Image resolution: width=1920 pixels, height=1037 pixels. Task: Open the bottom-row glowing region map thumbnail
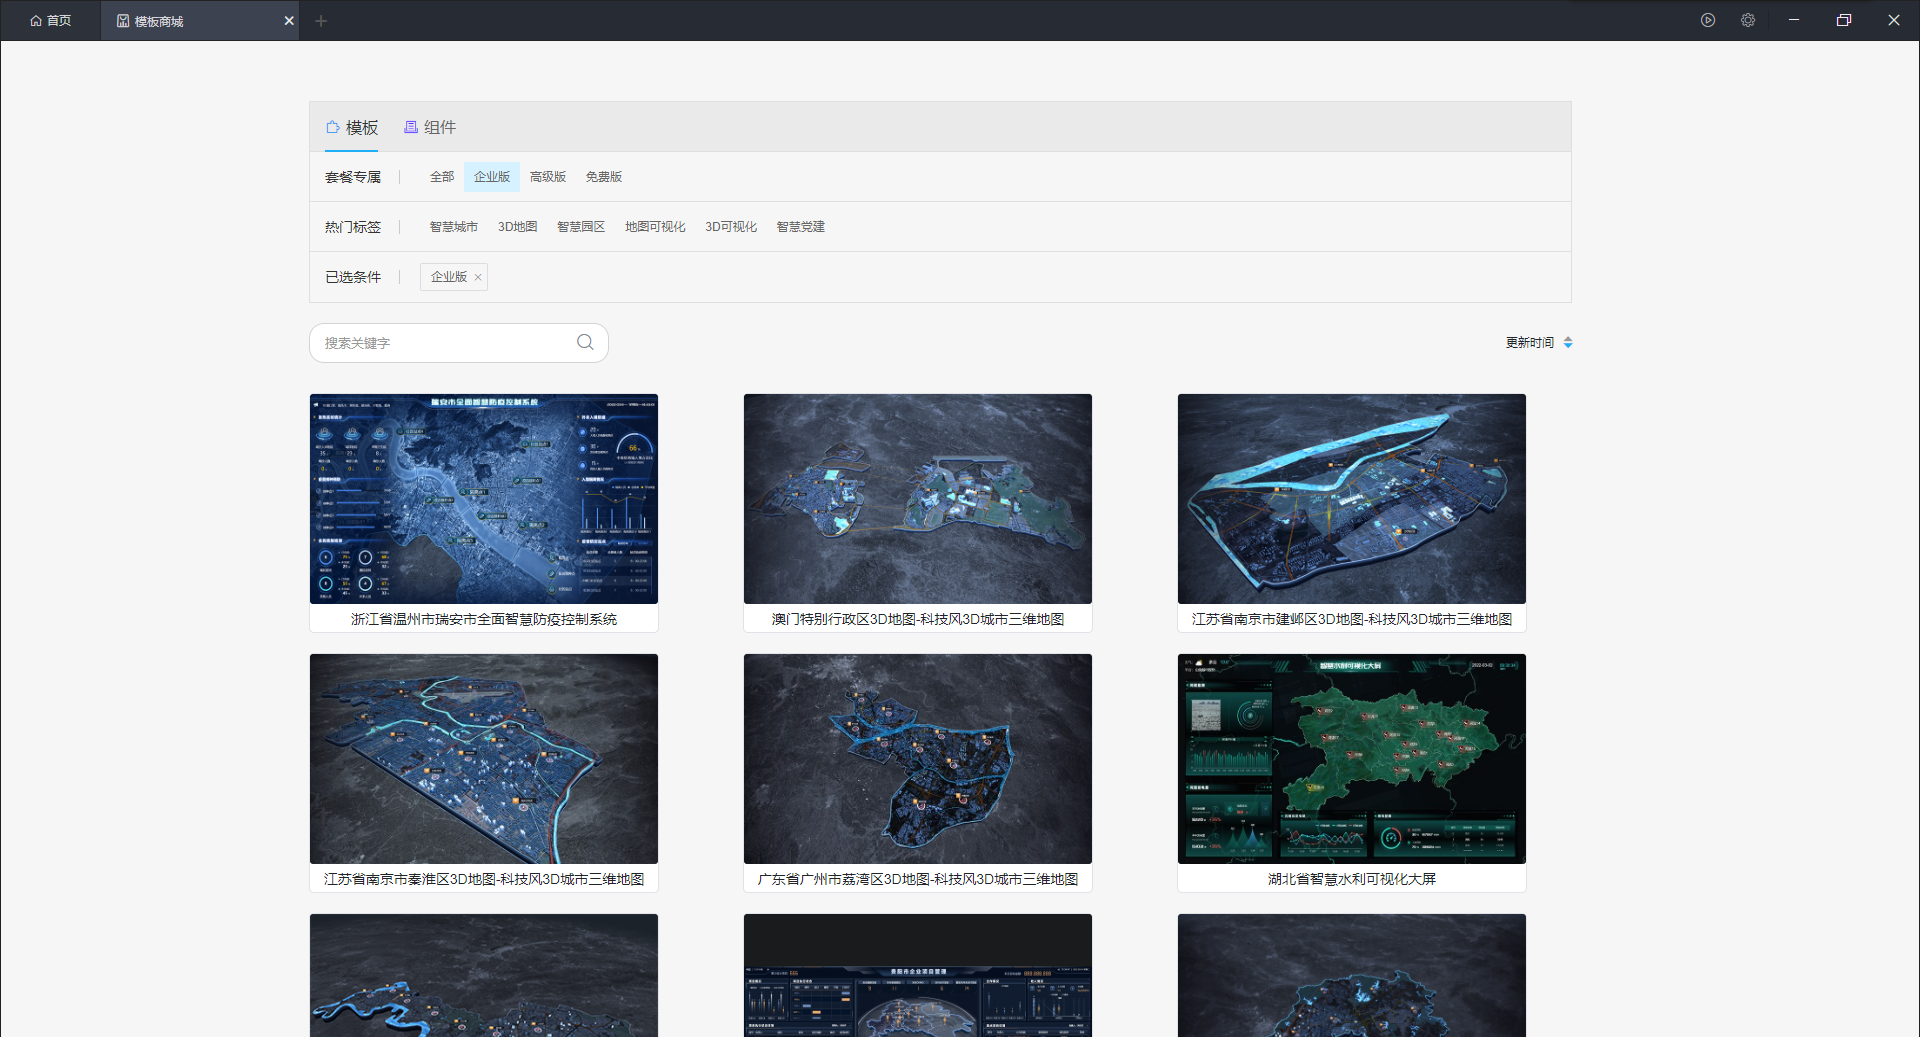click(1352, 975)
